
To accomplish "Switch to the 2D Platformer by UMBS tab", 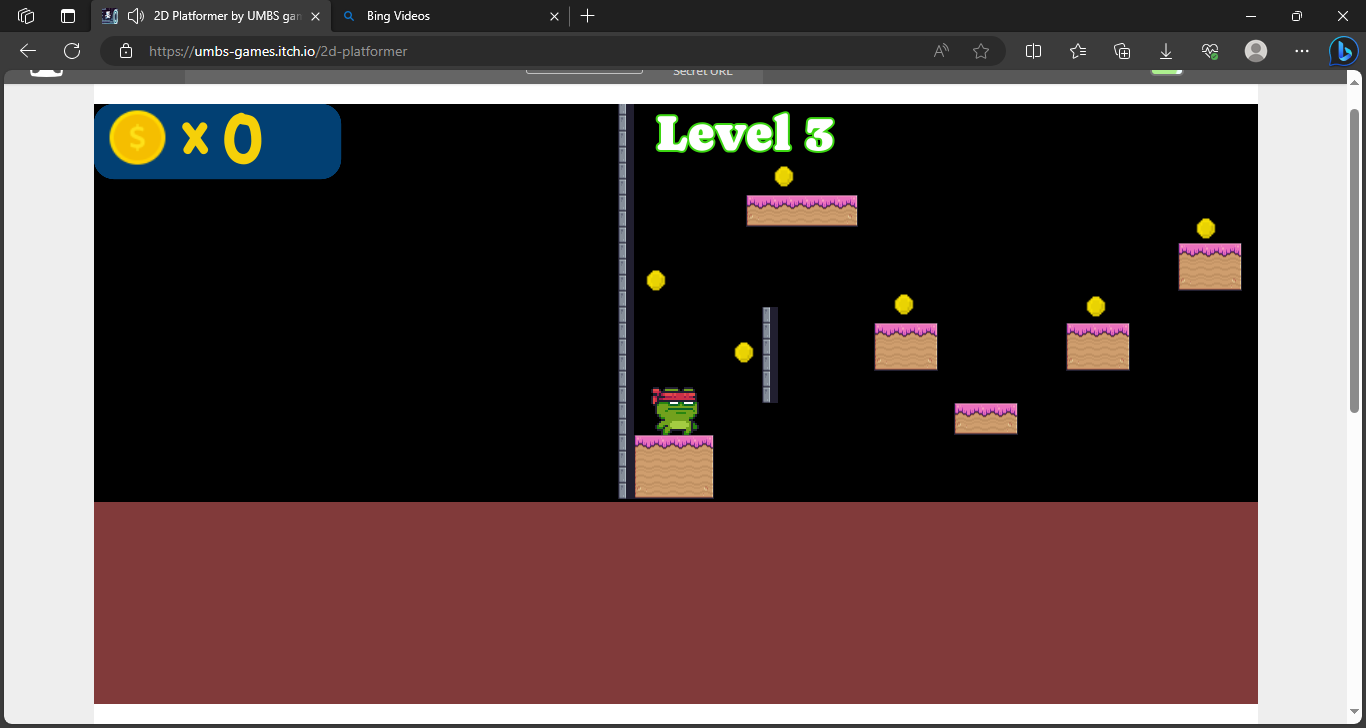I will pos(211,16).
